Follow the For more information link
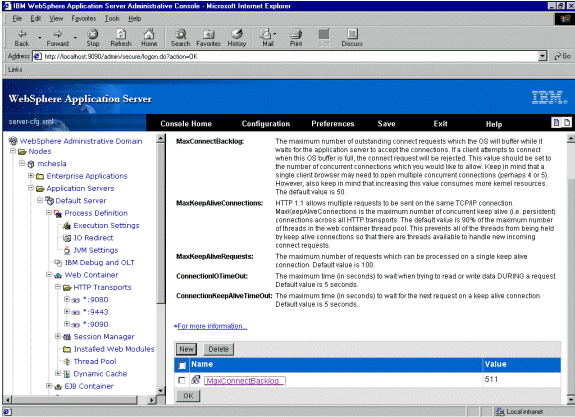The image size is (575, 417). coord(212,326)
